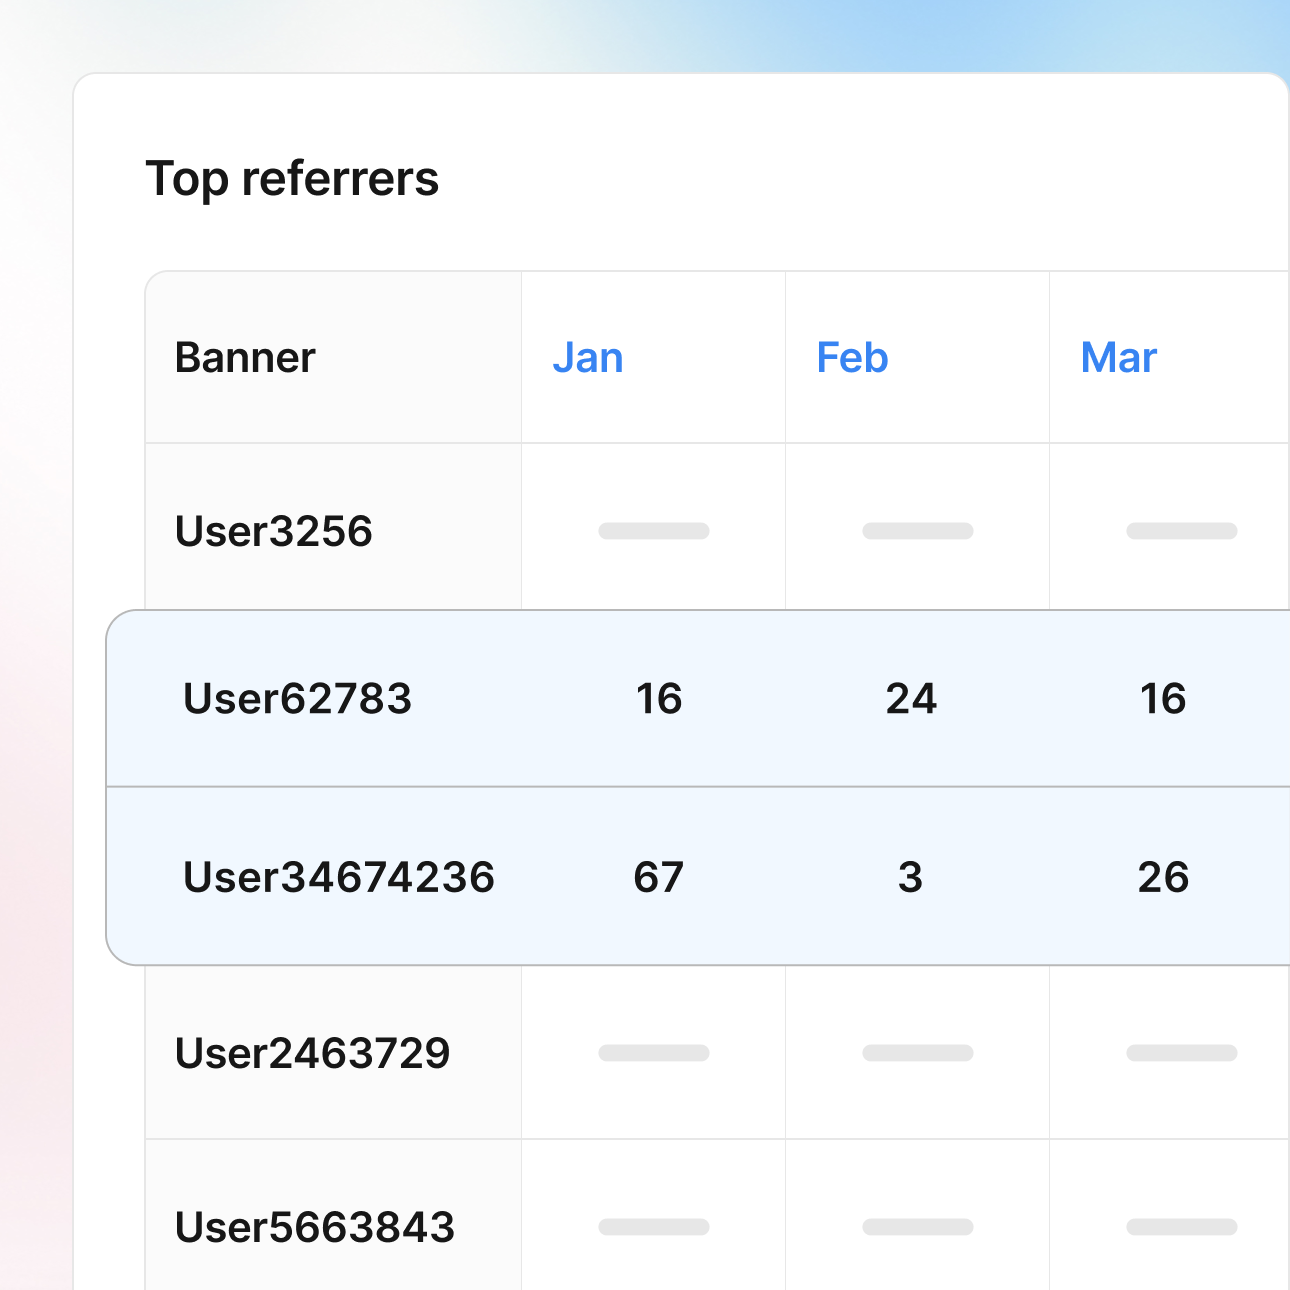Select the Mar column header
Screen dimensions: 1290x1290
1118,358
